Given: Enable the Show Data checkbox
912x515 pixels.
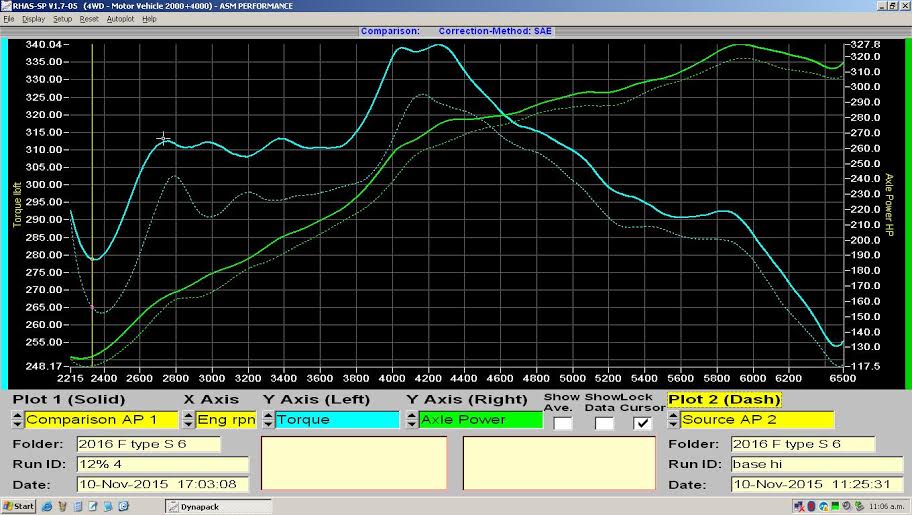Looking at the screenshot, I should coord(604,423).
